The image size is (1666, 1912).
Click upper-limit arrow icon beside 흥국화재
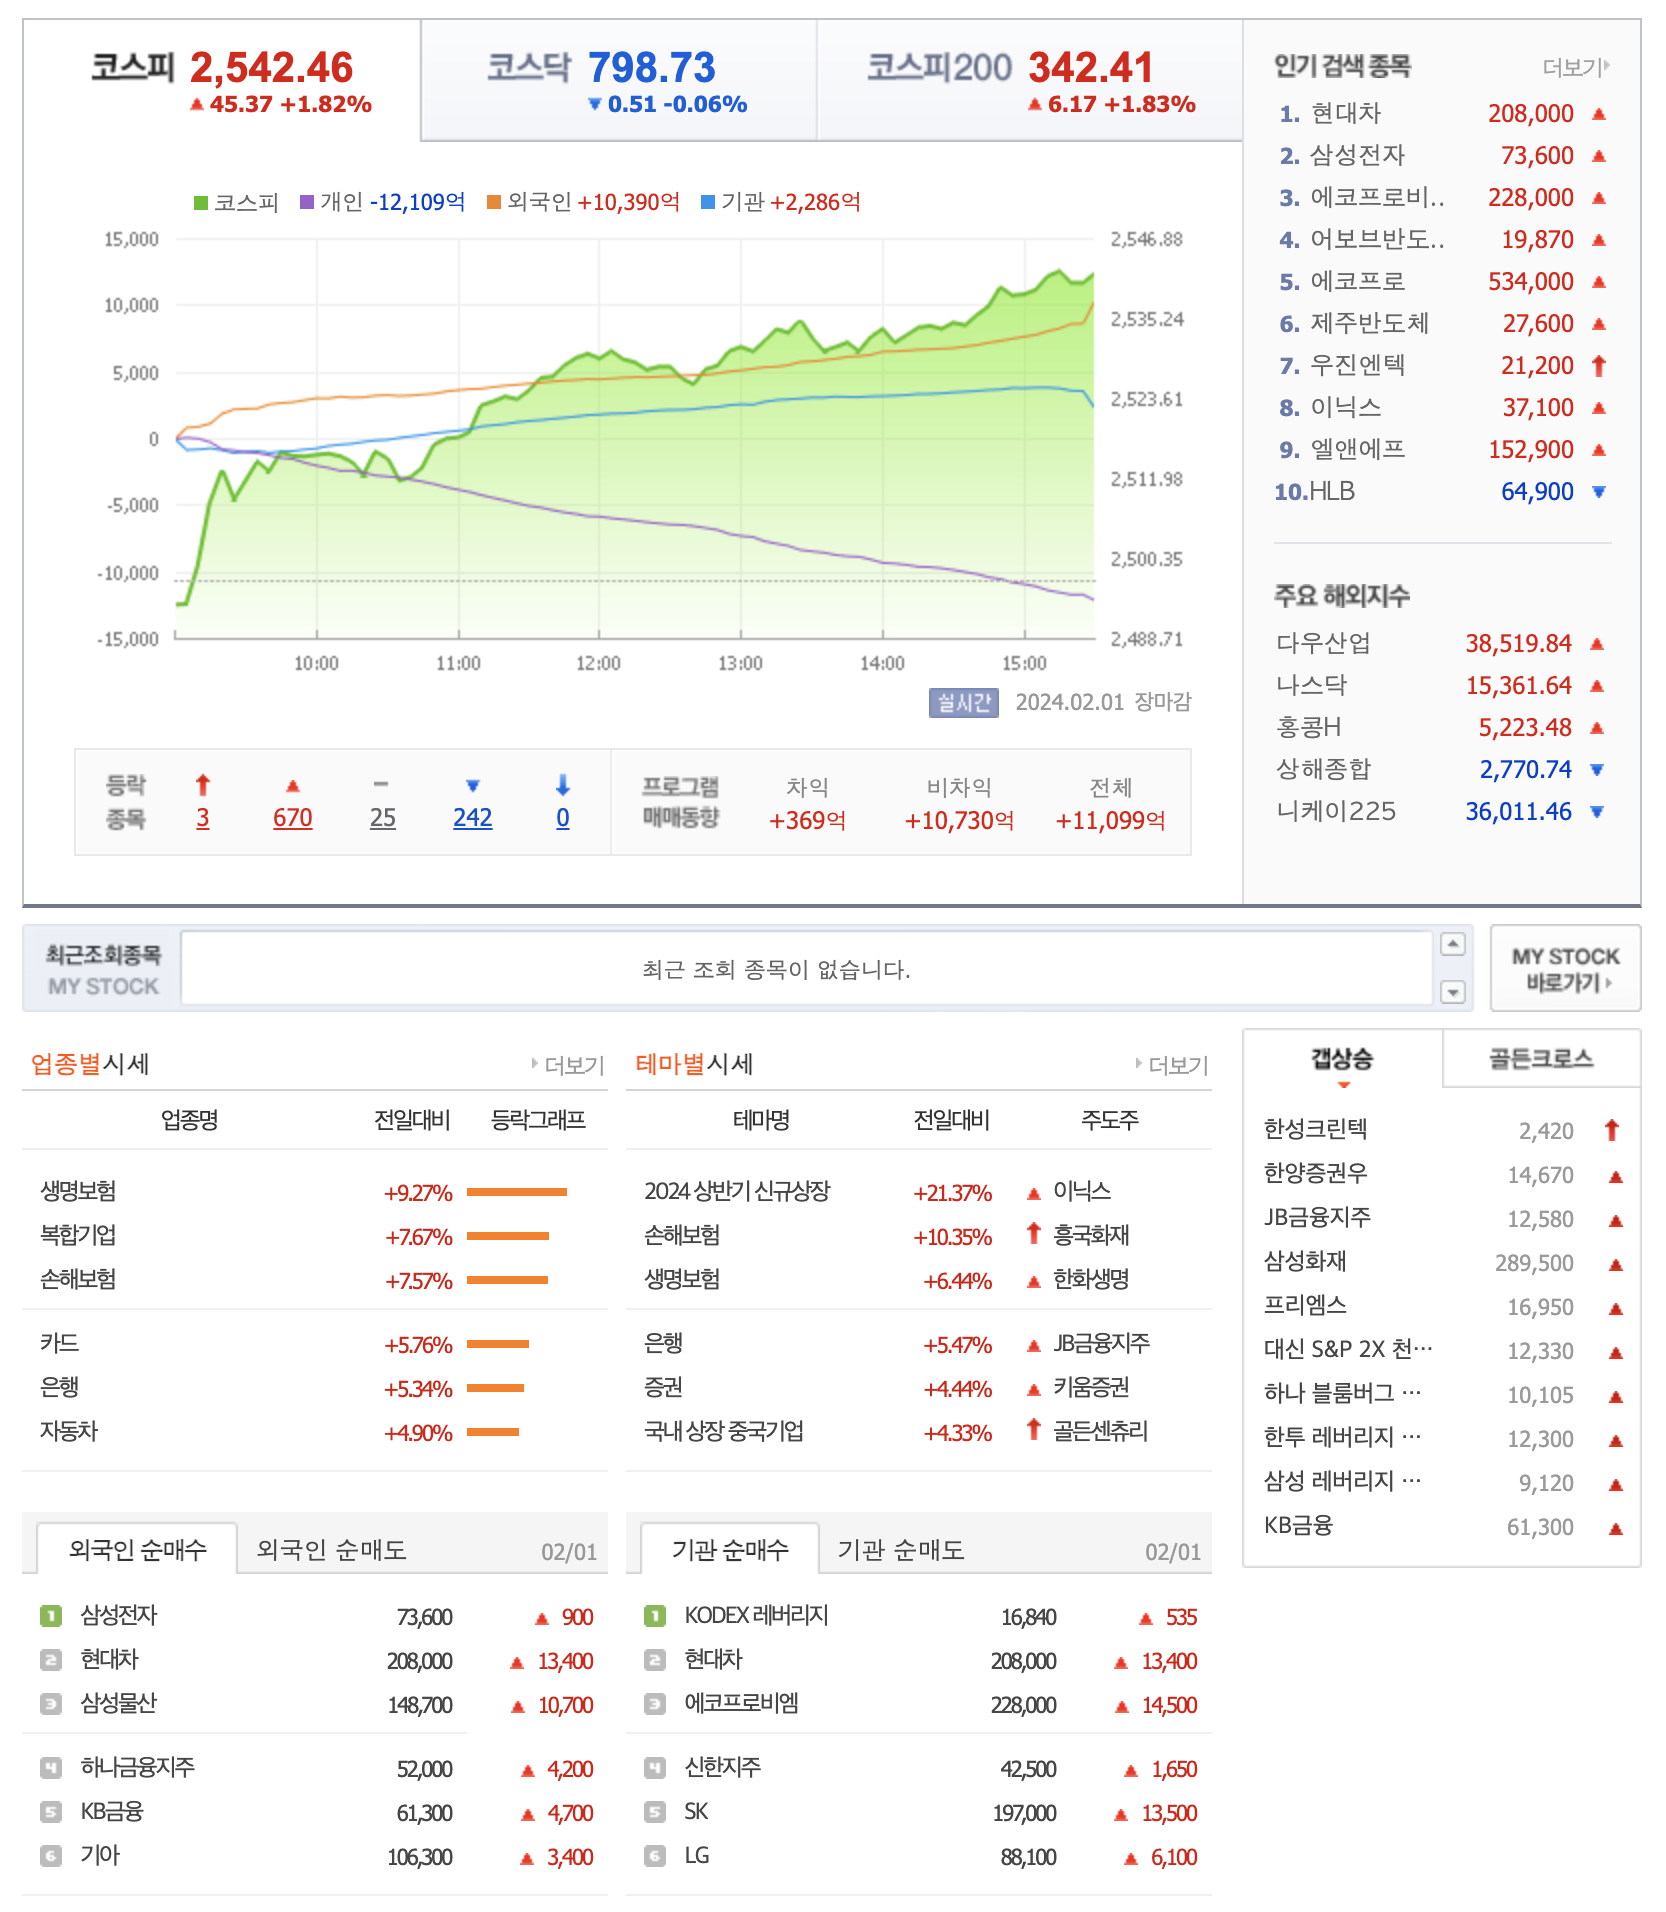coord(1034,1234)
